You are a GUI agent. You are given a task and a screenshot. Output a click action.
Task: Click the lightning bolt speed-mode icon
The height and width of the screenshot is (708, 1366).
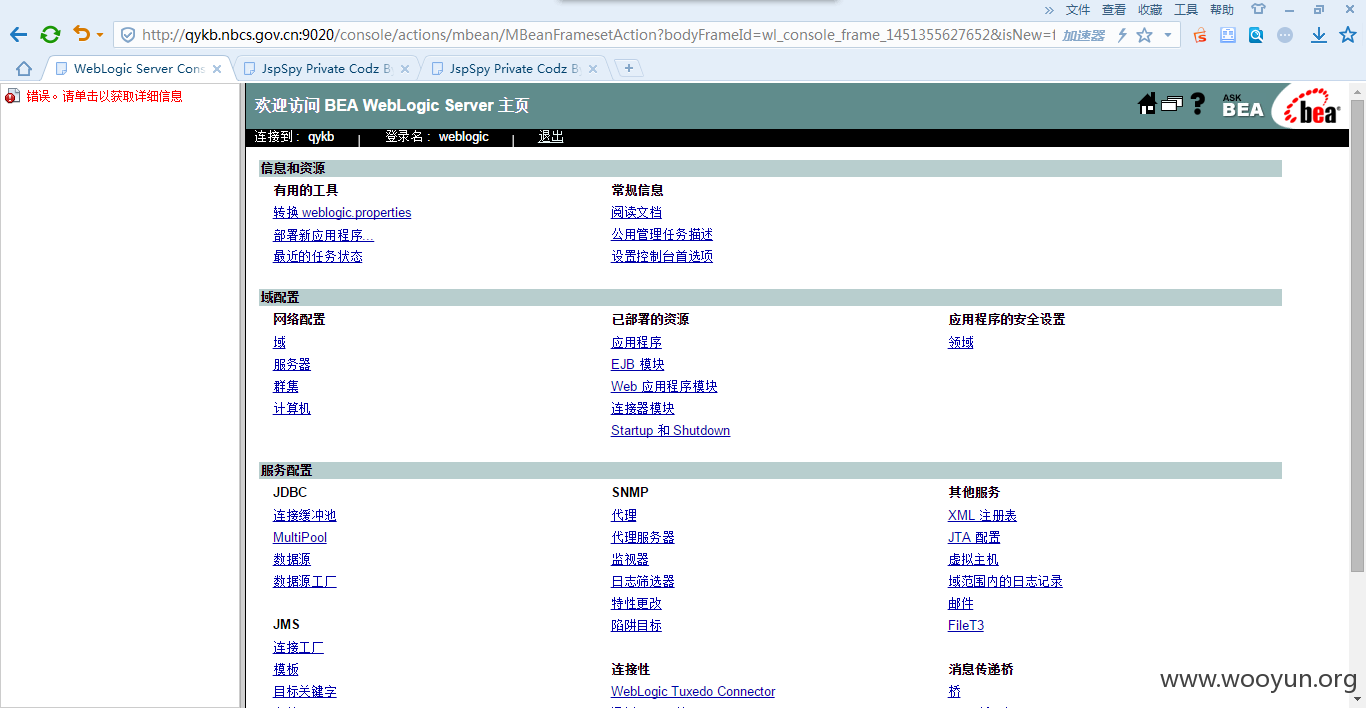(1122, 35)
